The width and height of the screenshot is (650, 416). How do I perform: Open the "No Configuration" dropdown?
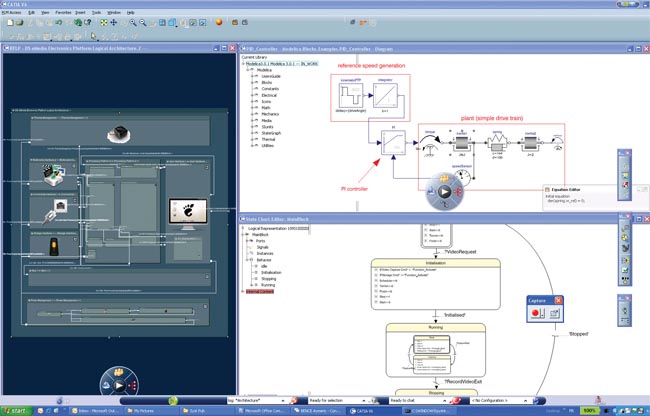point(525,401)
